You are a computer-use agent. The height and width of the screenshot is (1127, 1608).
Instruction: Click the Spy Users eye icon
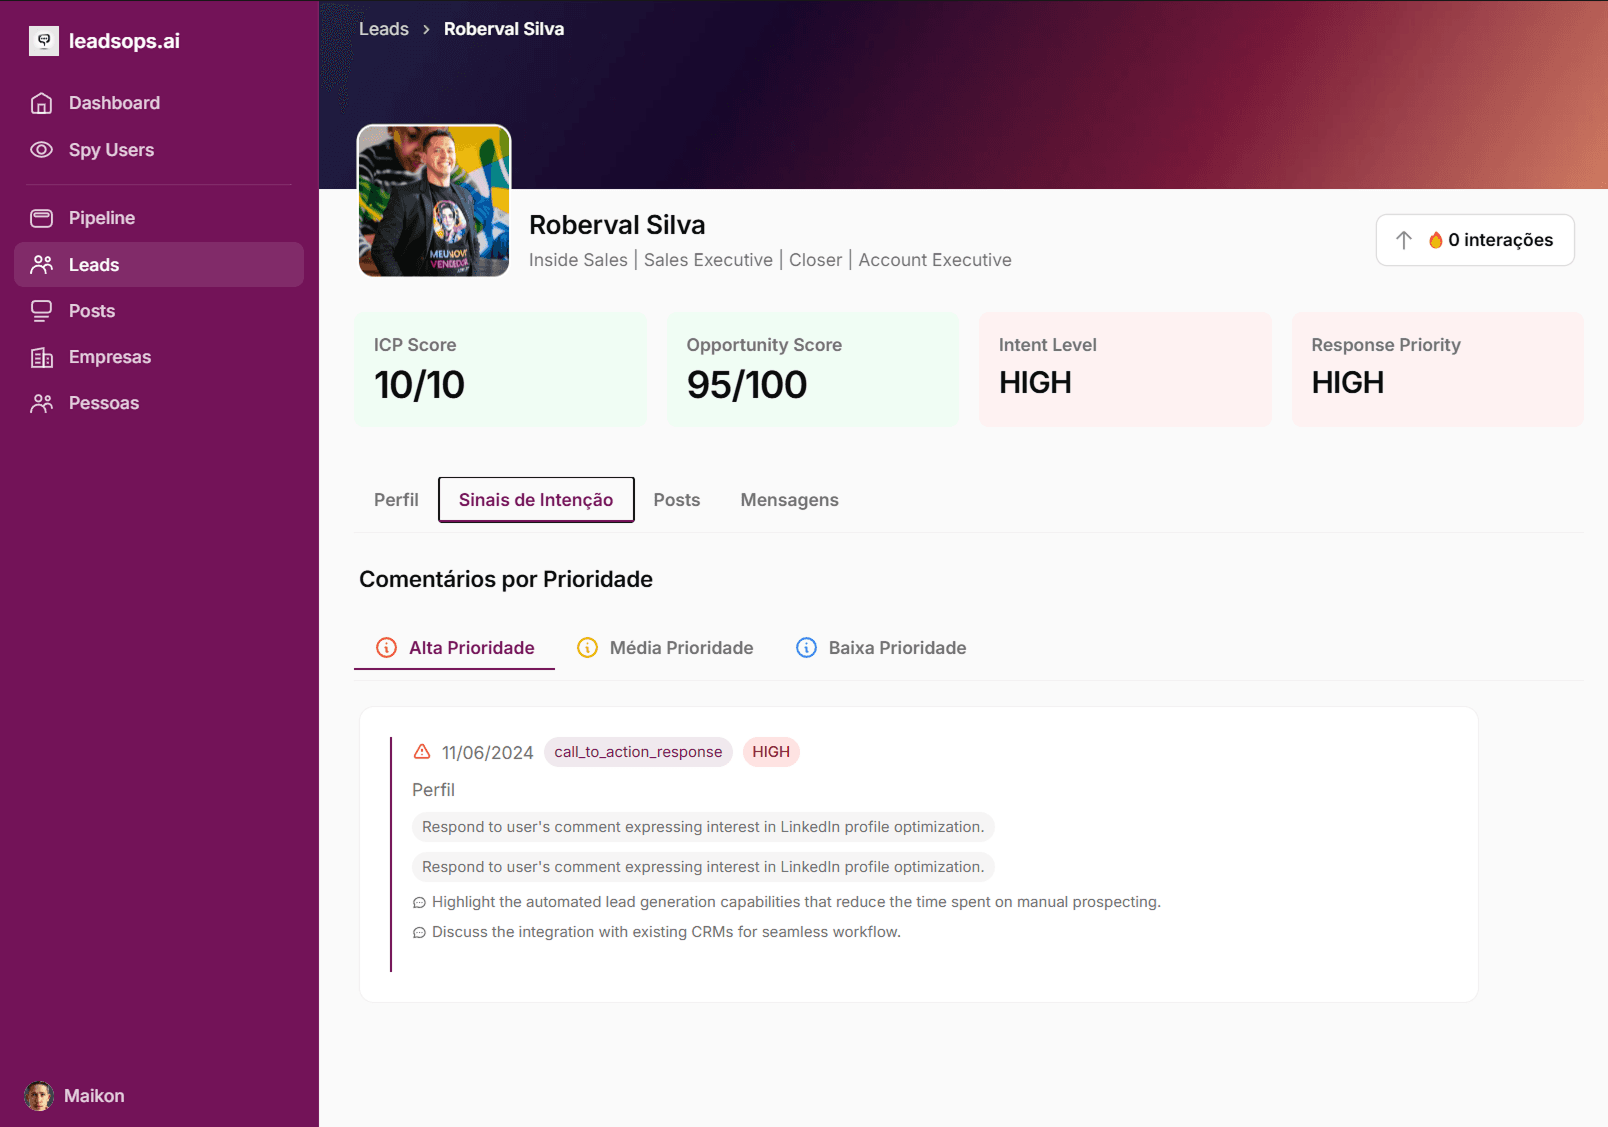[42, 150]
